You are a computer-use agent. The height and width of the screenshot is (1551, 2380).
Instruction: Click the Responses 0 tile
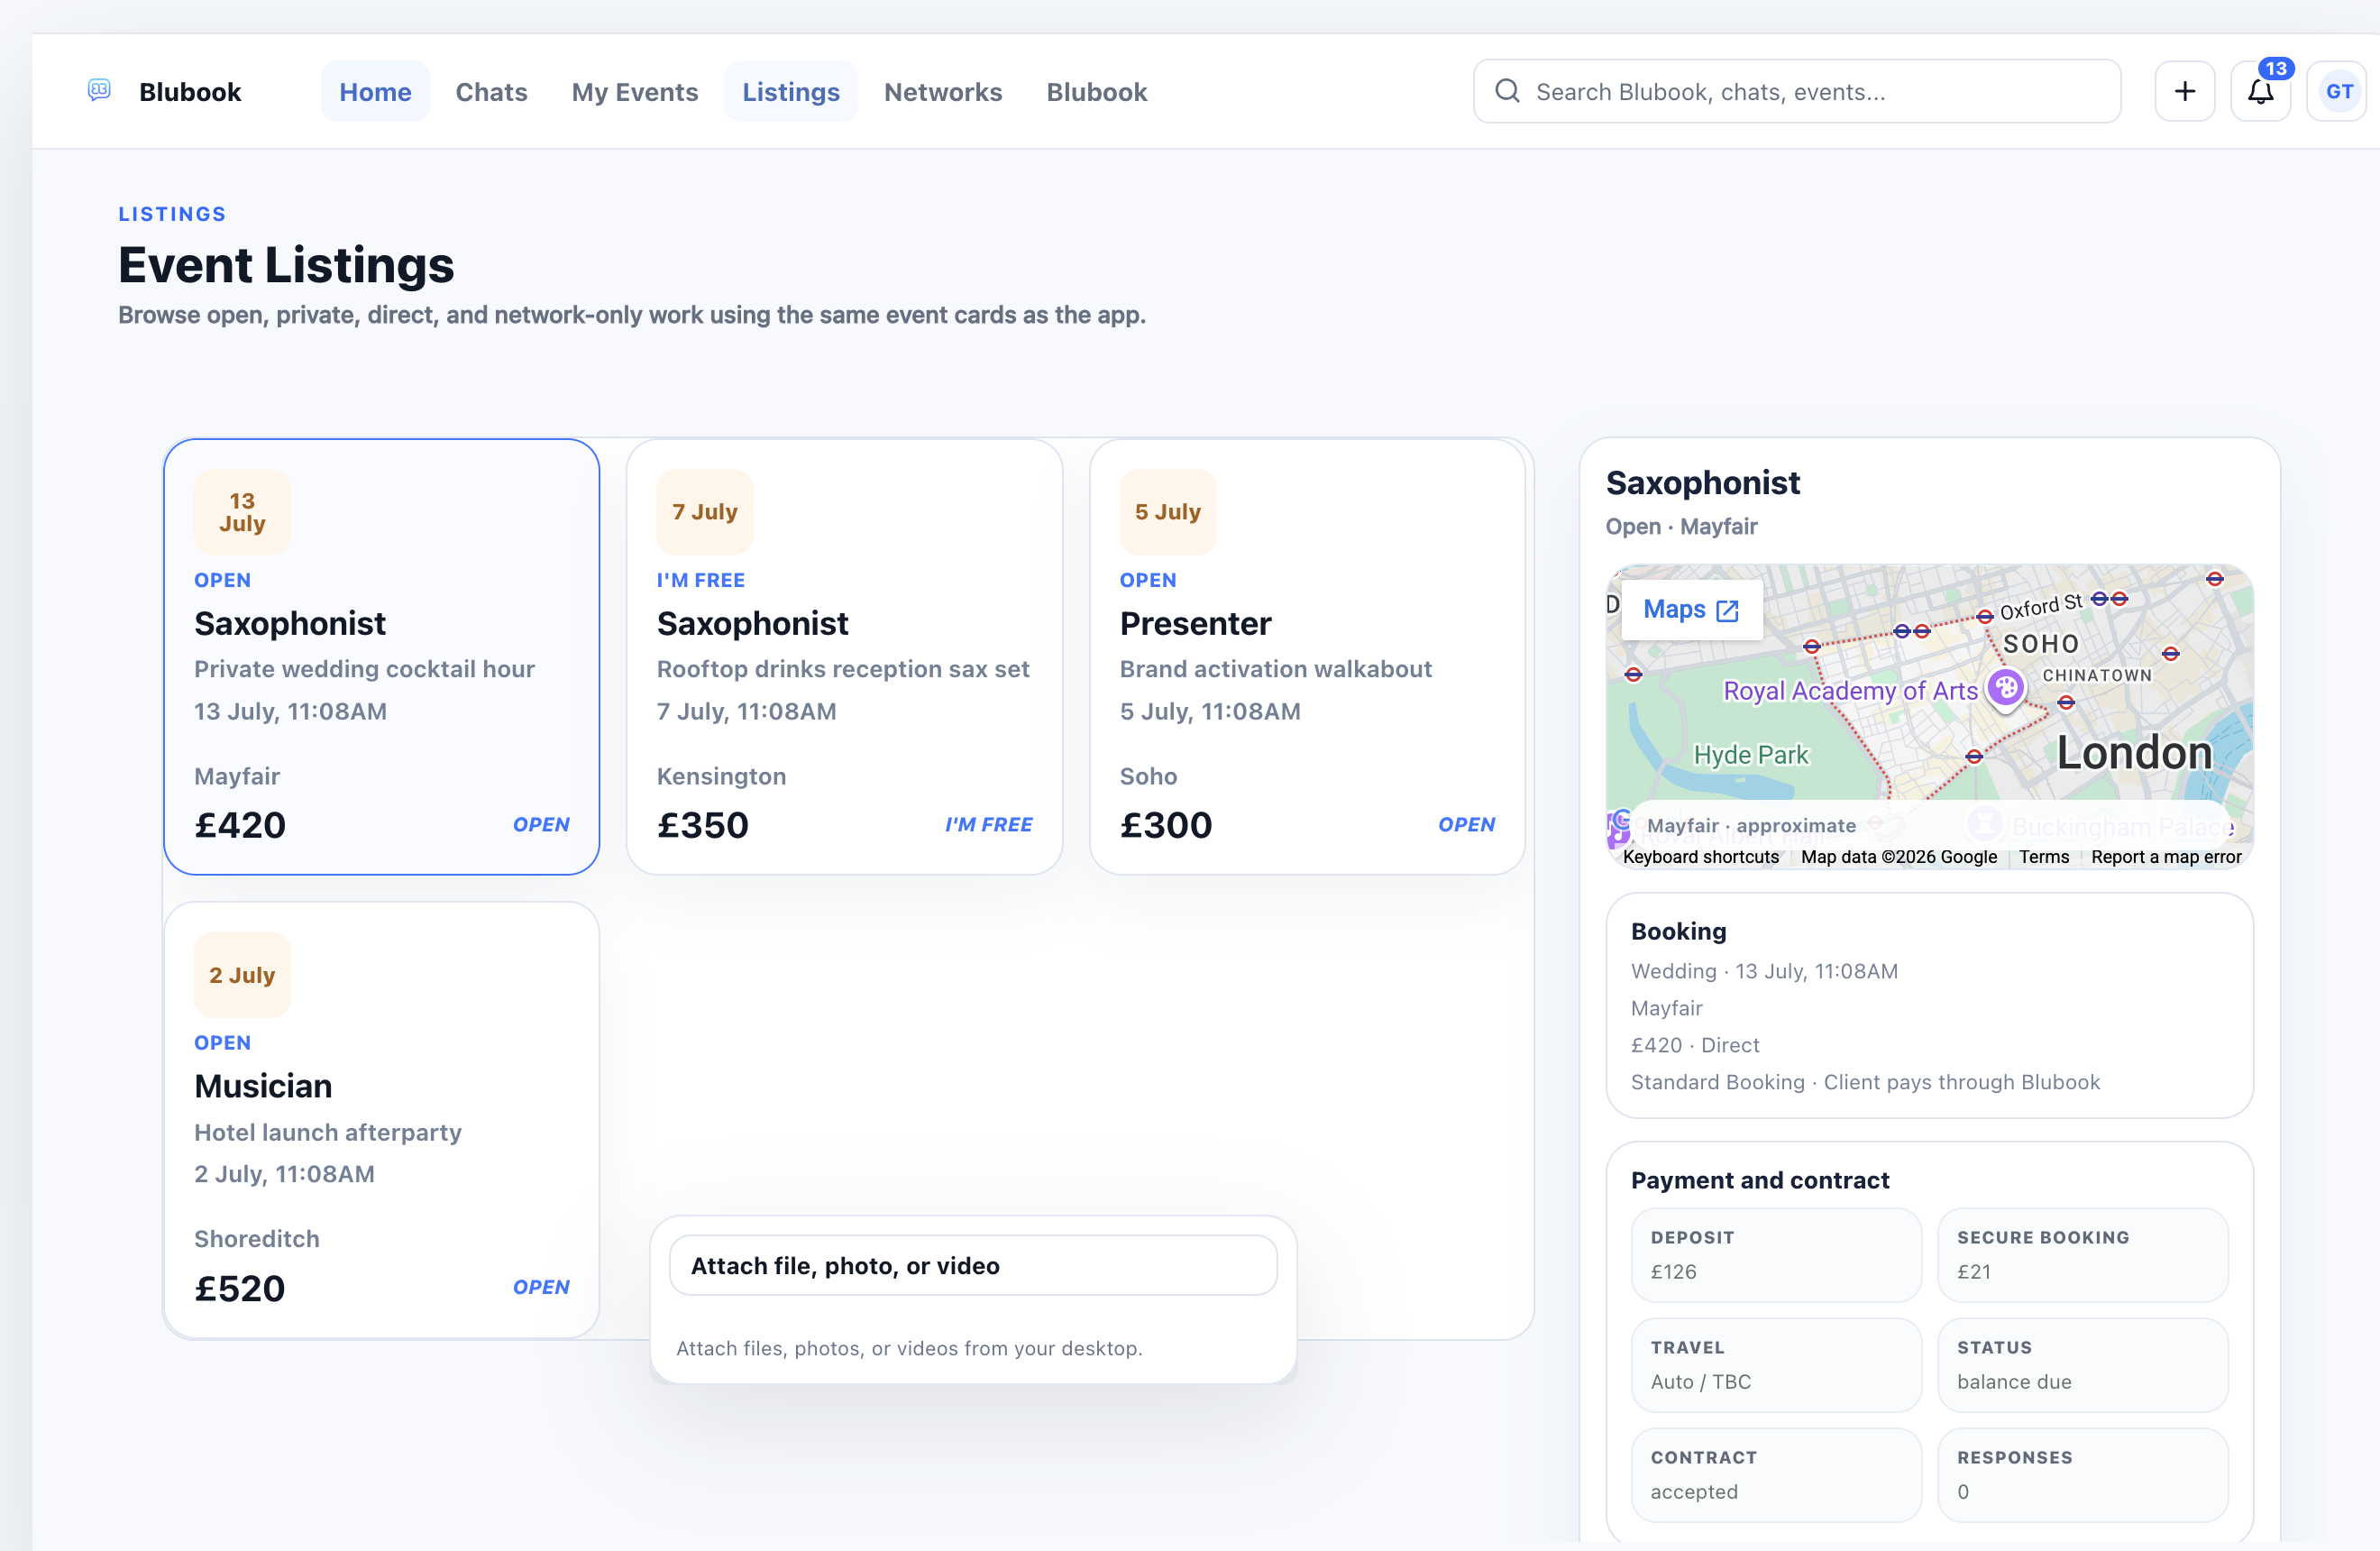point(2082,1474)
